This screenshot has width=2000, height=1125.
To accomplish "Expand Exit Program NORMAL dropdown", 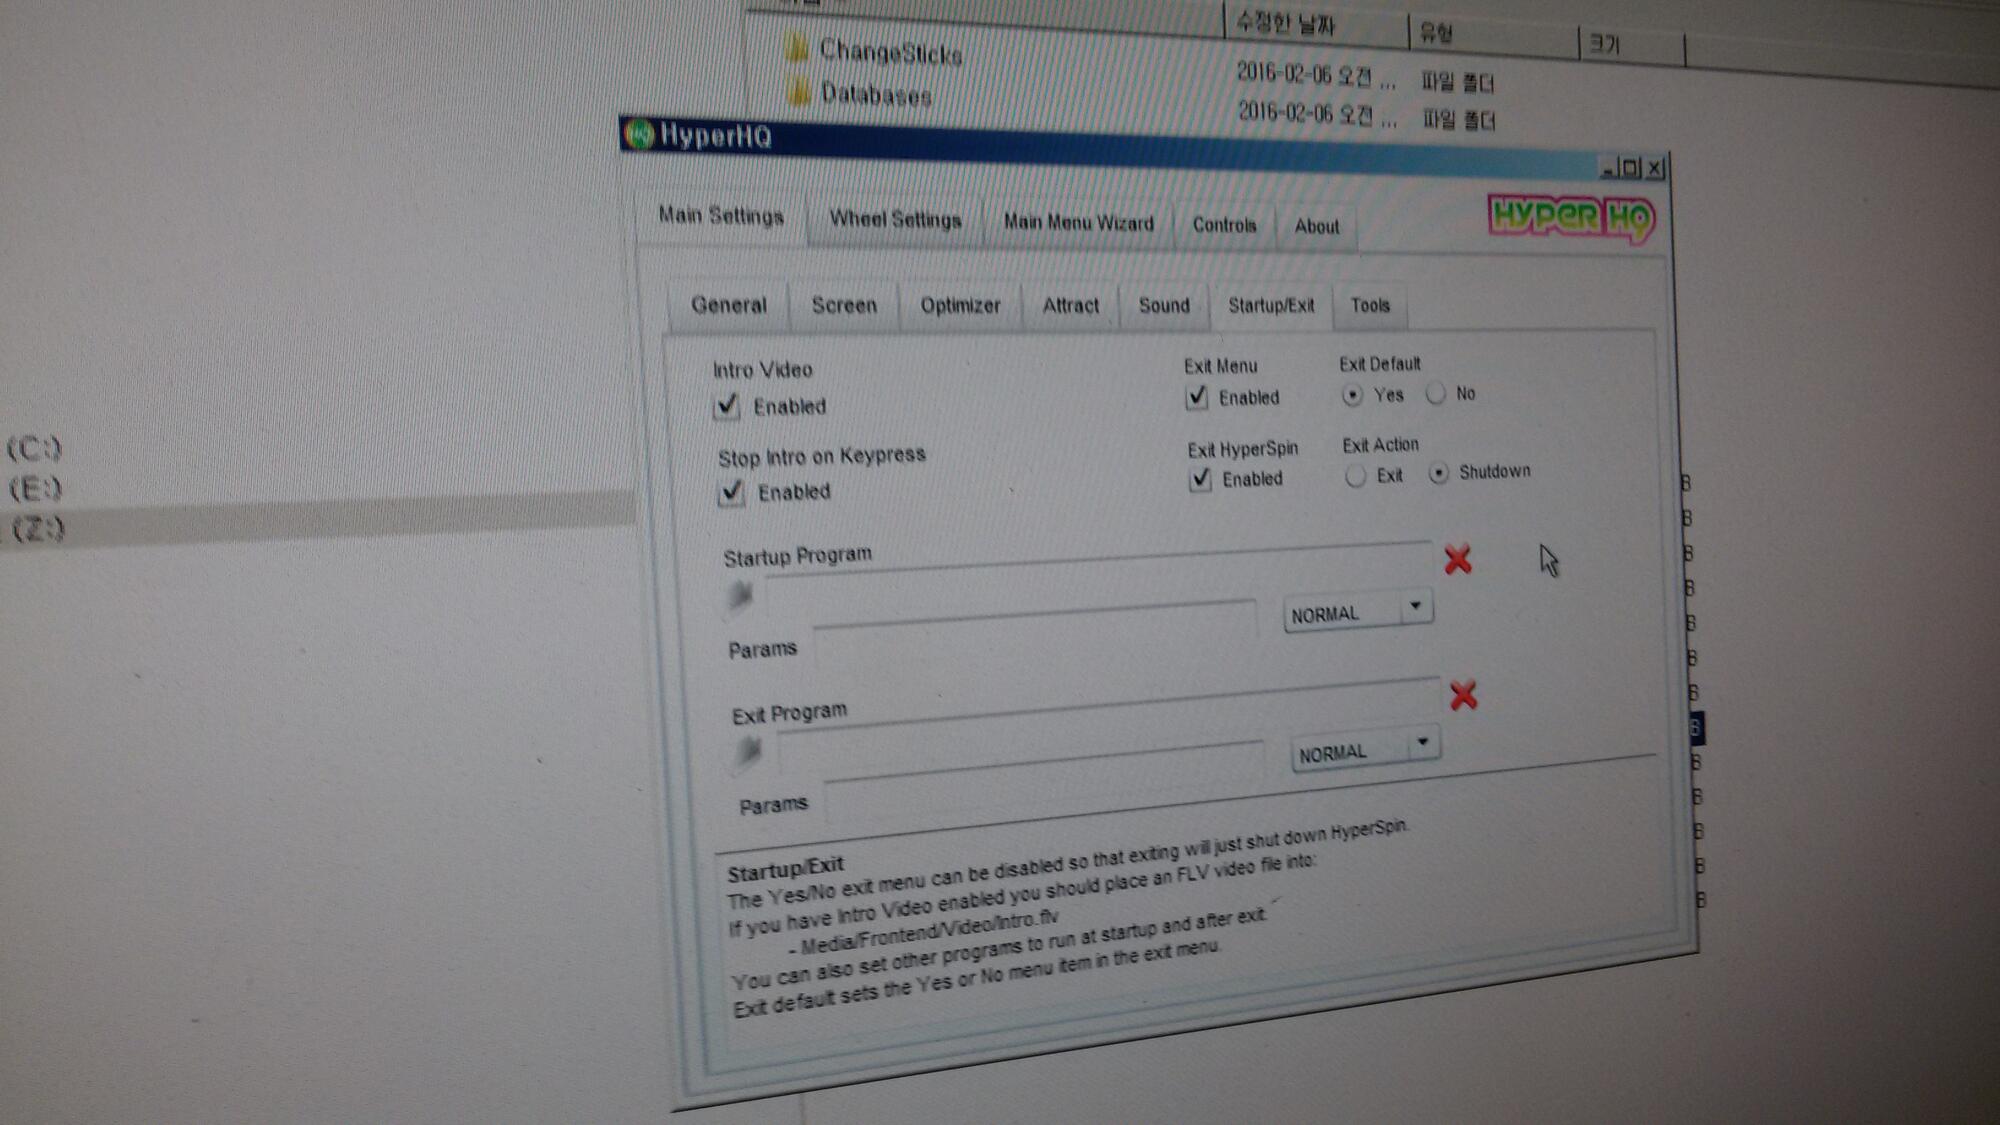I will click(x=1422, y=743).
